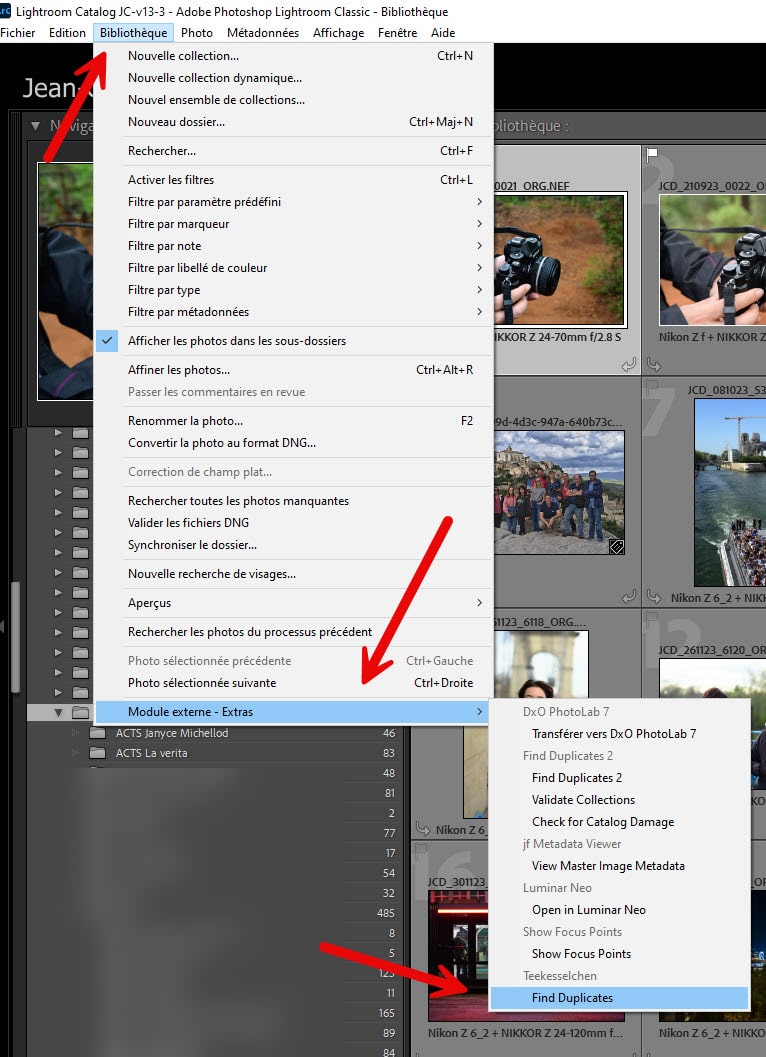Screen dimensions: 766x1057
Task: Select Rechercher les photos du processus précédent
Action: pos(293,632)
